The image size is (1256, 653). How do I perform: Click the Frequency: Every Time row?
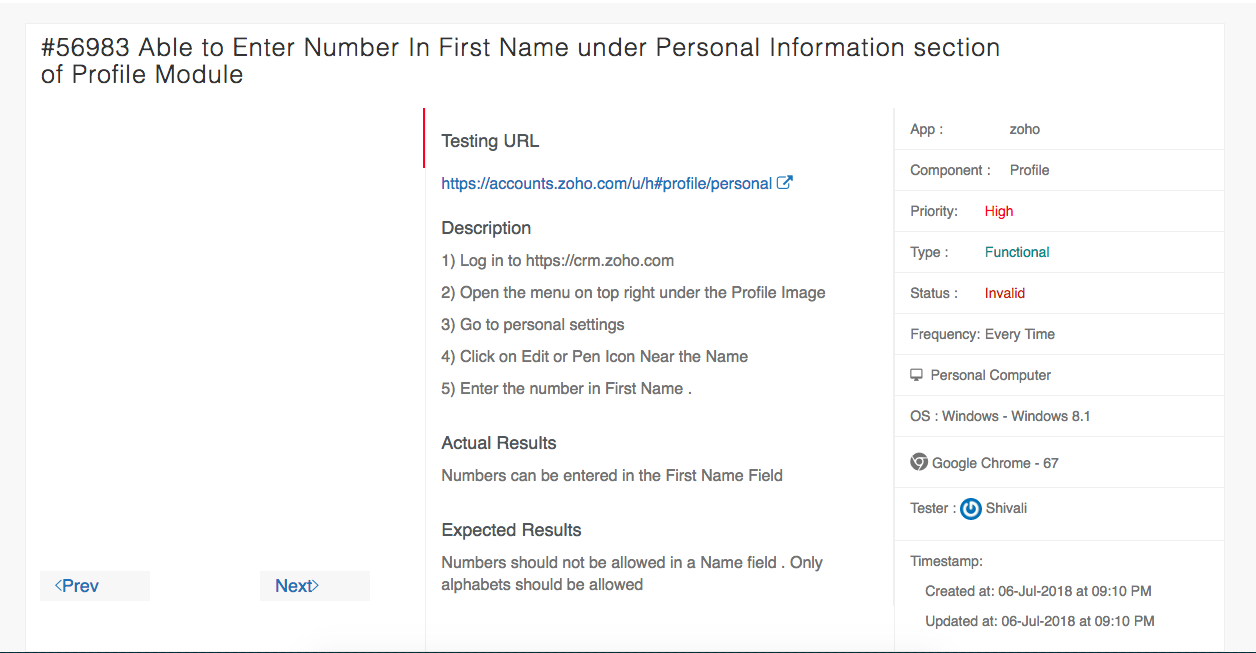[982, 334]
